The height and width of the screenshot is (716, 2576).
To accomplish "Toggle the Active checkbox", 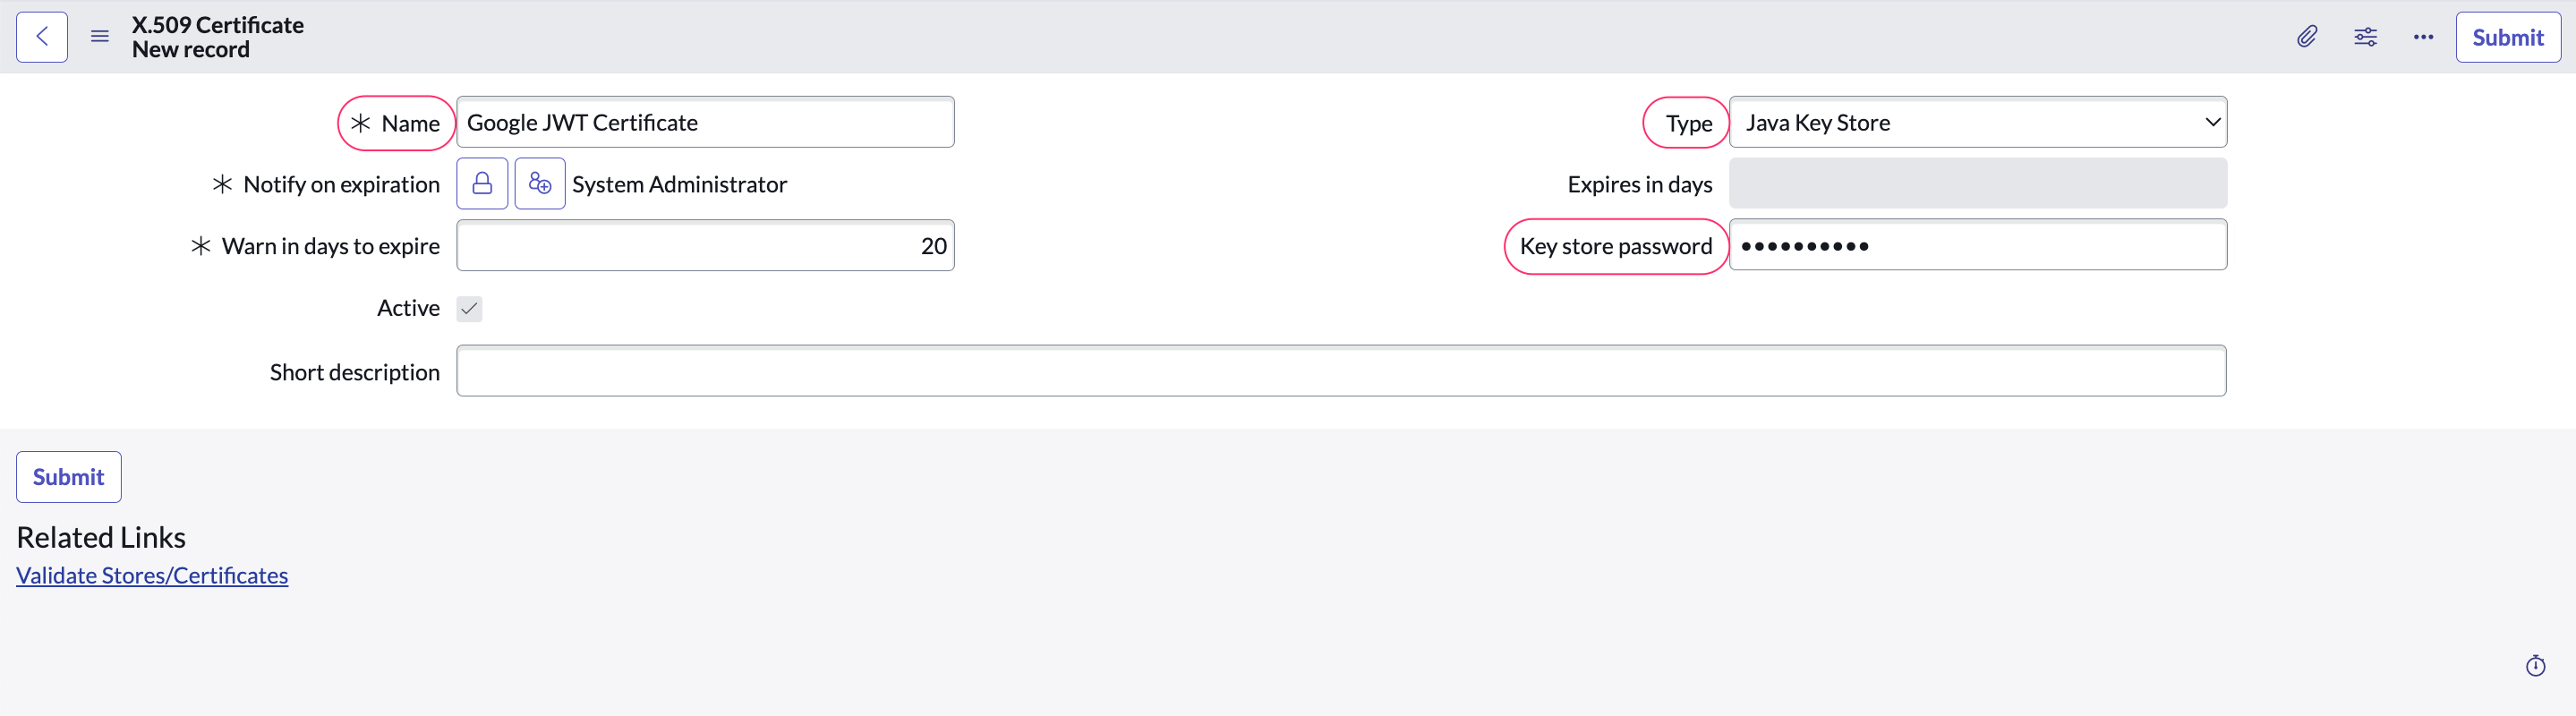I will [470, 308].
